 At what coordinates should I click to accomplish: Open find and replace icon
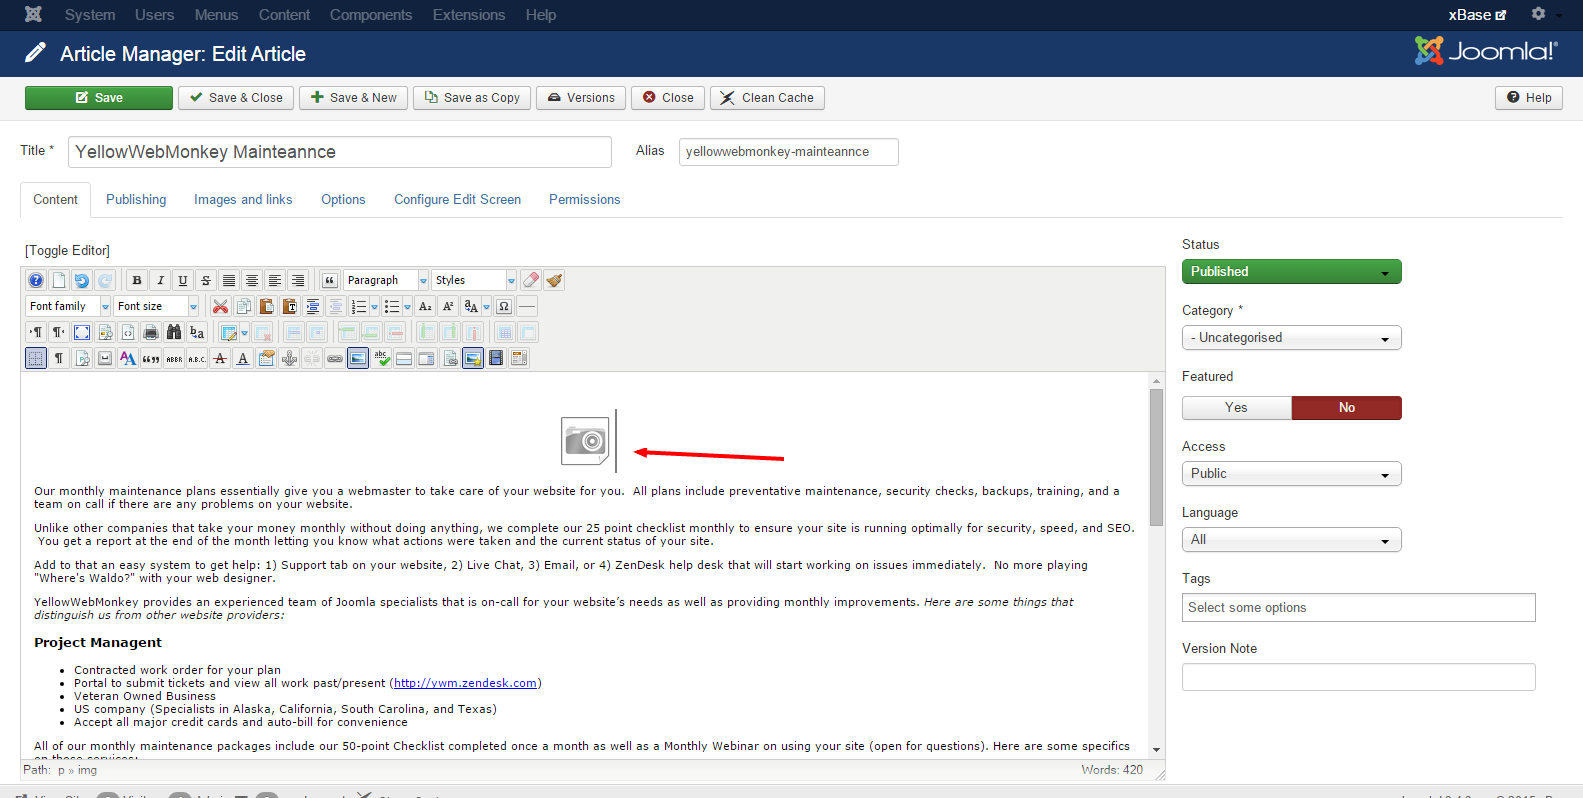(x=197, y=333)
